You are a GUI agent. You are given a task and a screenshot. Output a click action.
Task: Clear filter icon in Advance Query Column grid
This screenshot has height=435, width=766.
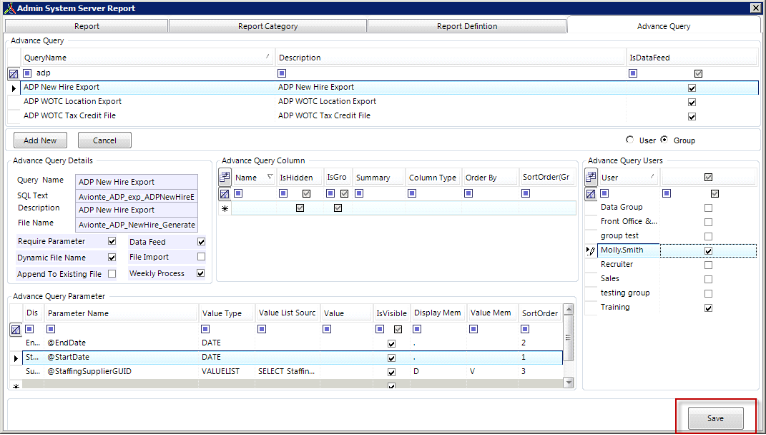[x=225, y=194]
